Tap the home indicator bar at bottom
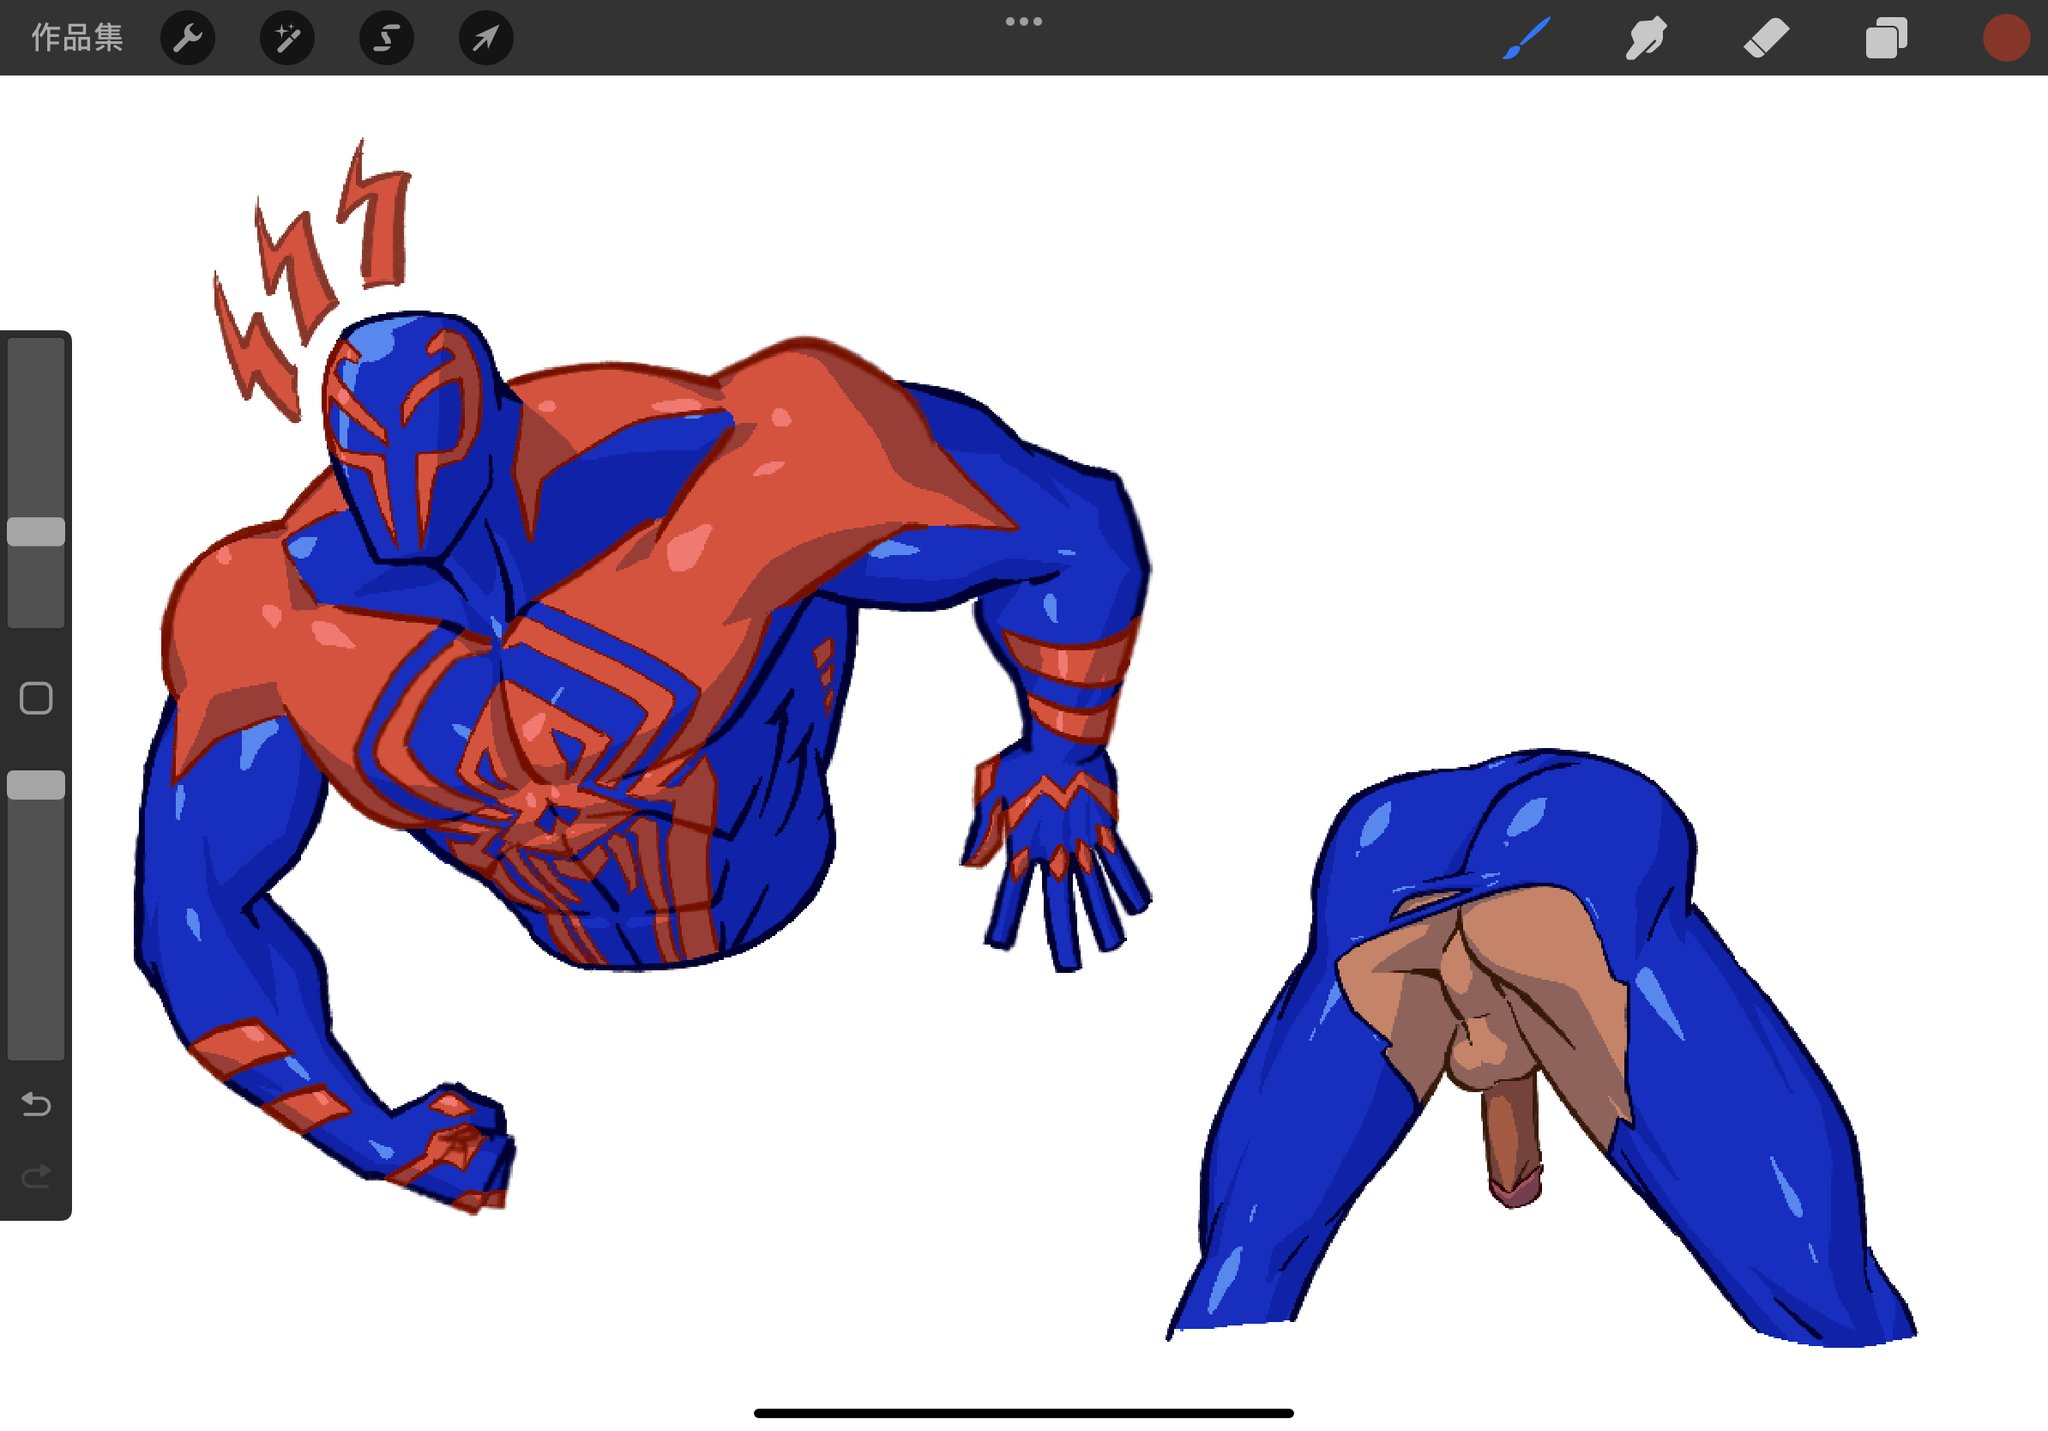This screenshot has width=2048, height=1431. 1023,1412
